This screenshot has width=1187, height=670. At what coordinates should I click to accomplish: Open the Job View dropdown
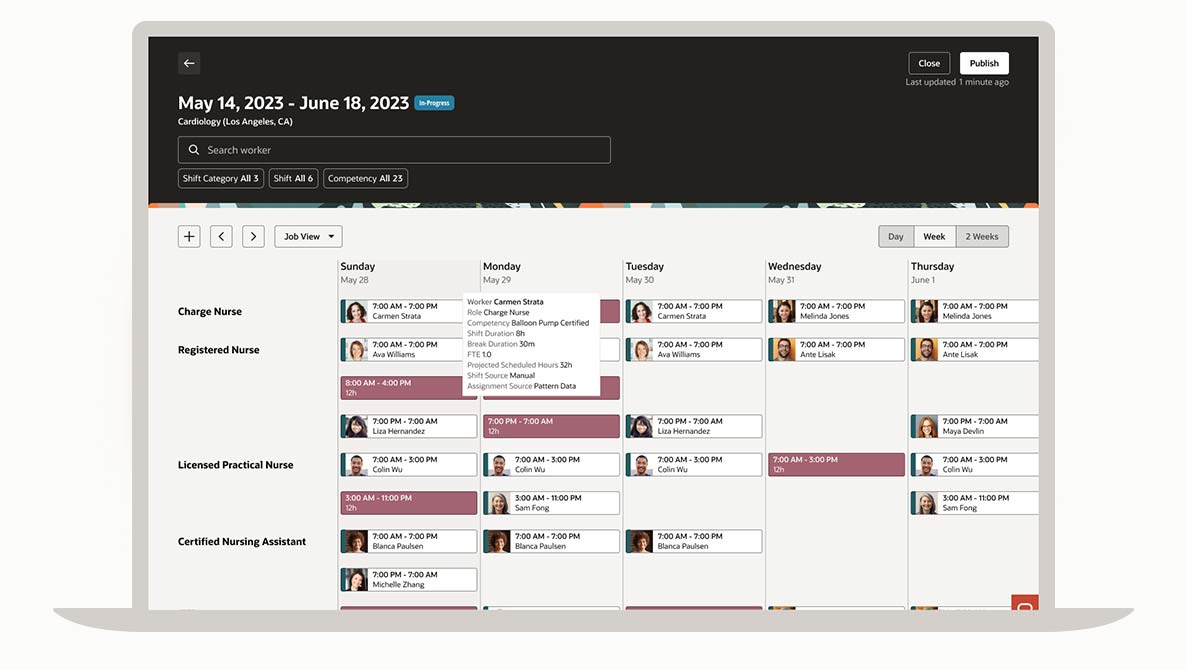tap(308, 237)
